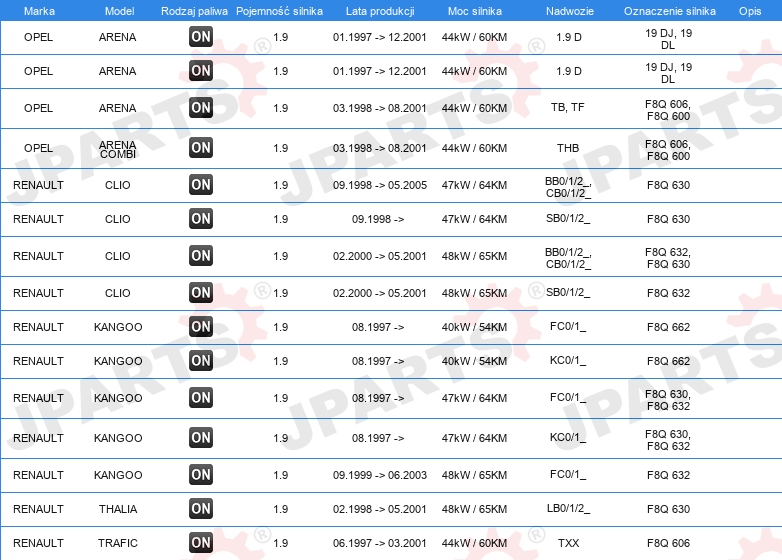
Task: Click the ON icon in the Kangoo 47kW FC0/1_ row
Action: click(x=201, y=397)
